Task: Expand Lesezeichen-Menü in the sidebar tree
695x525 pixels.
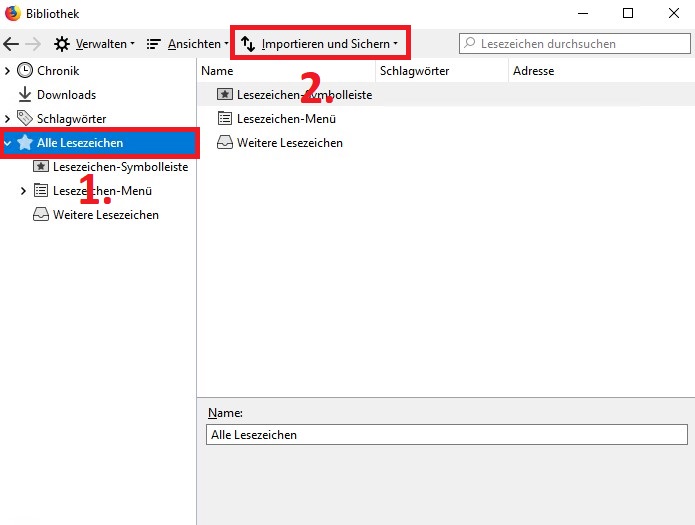Action: click(x=24, y=191)
